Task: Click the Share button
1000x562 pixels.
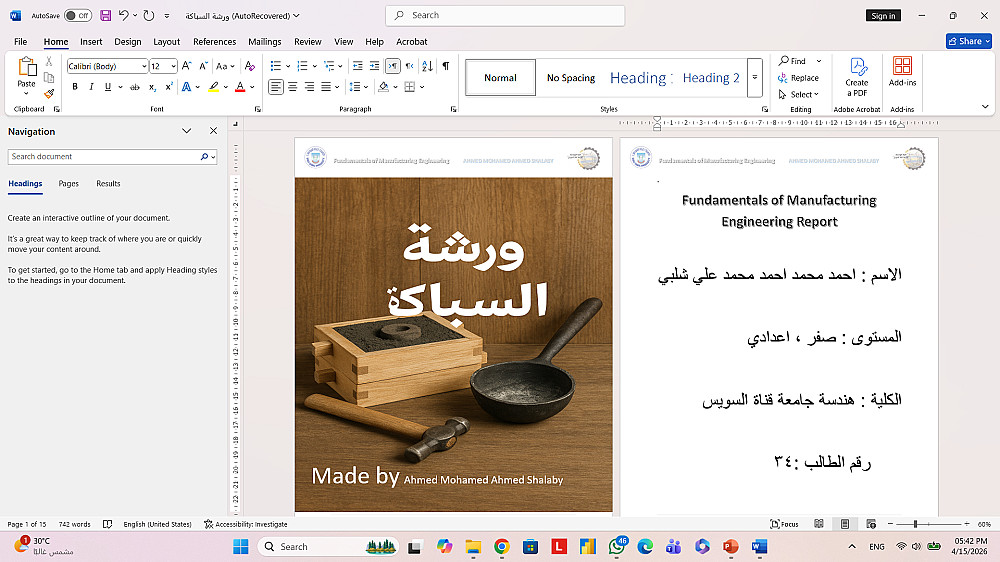Action: (969, 41)
